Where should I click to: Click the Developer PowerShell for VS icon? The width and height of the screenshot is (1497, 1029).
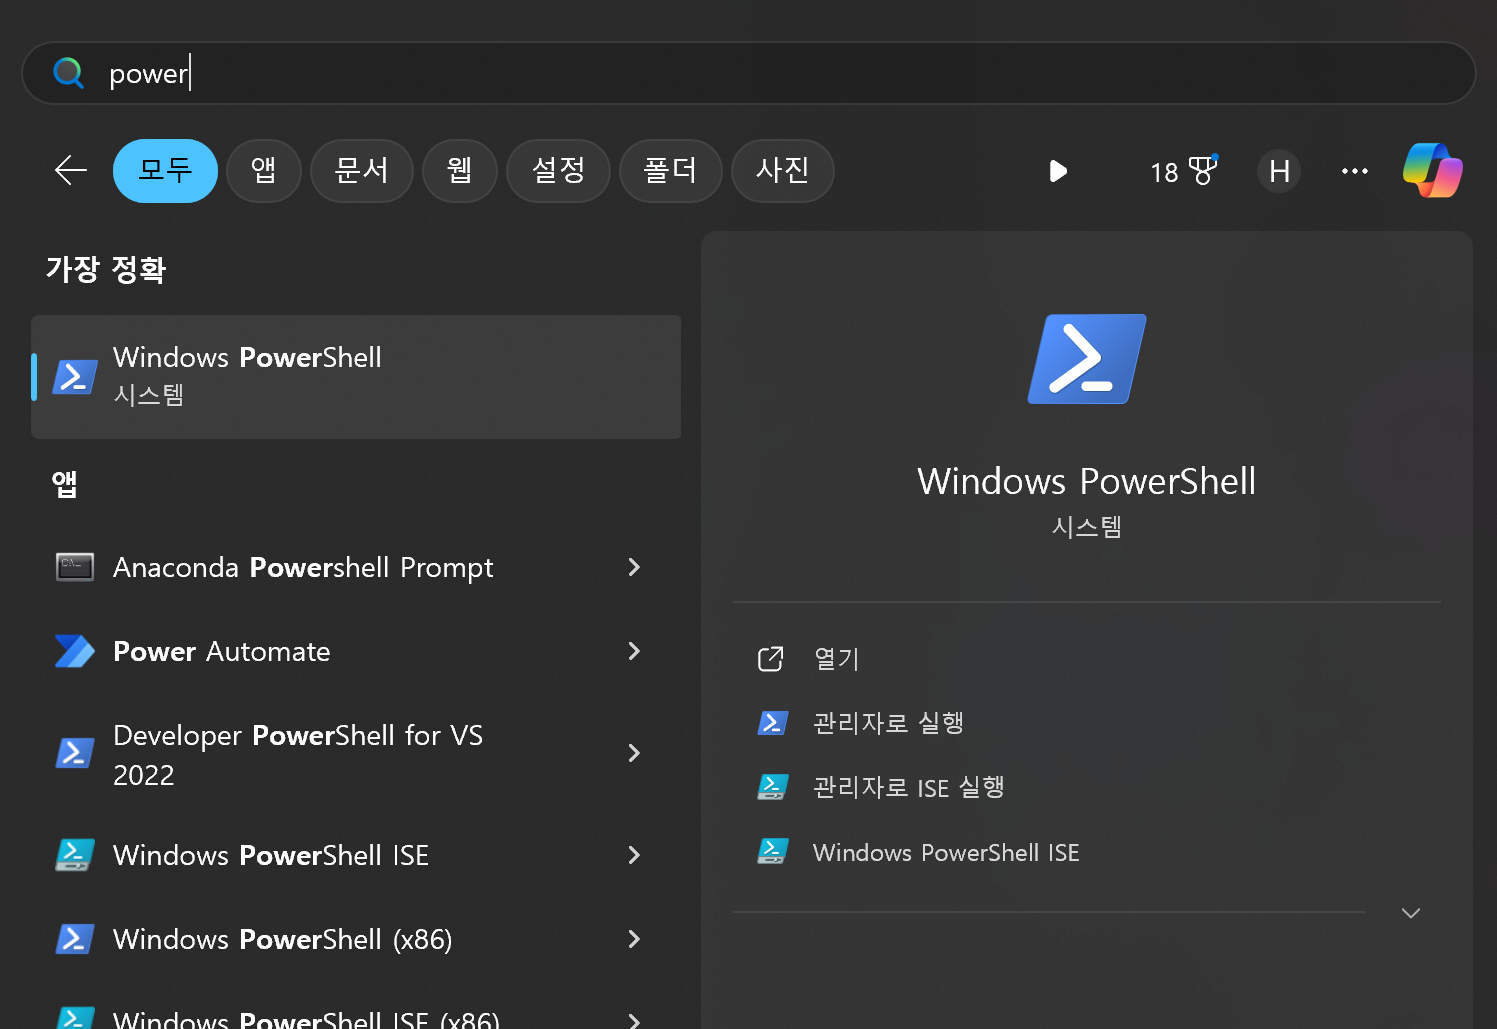tap(75, 753)
